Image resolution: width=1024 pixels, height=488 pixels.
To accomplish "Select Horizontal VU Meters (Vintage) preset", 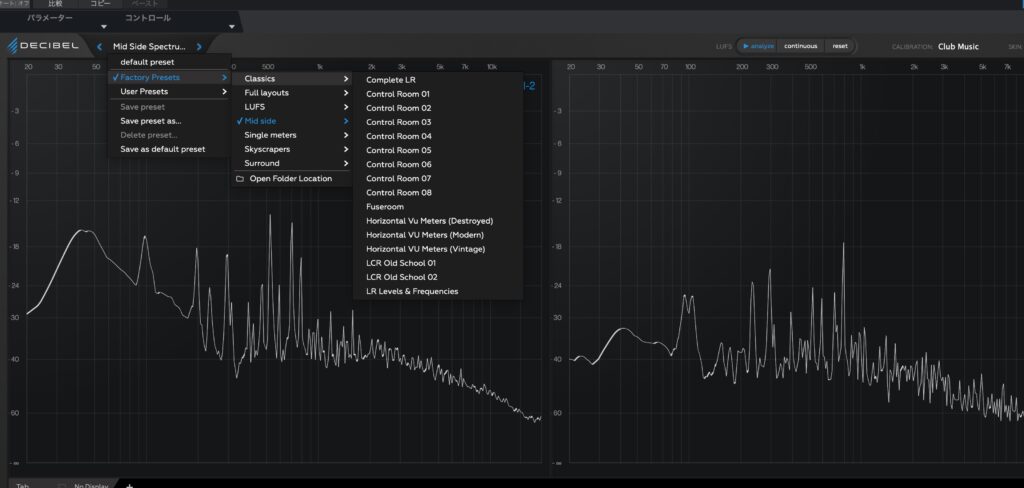I will (x=426, y=248).
